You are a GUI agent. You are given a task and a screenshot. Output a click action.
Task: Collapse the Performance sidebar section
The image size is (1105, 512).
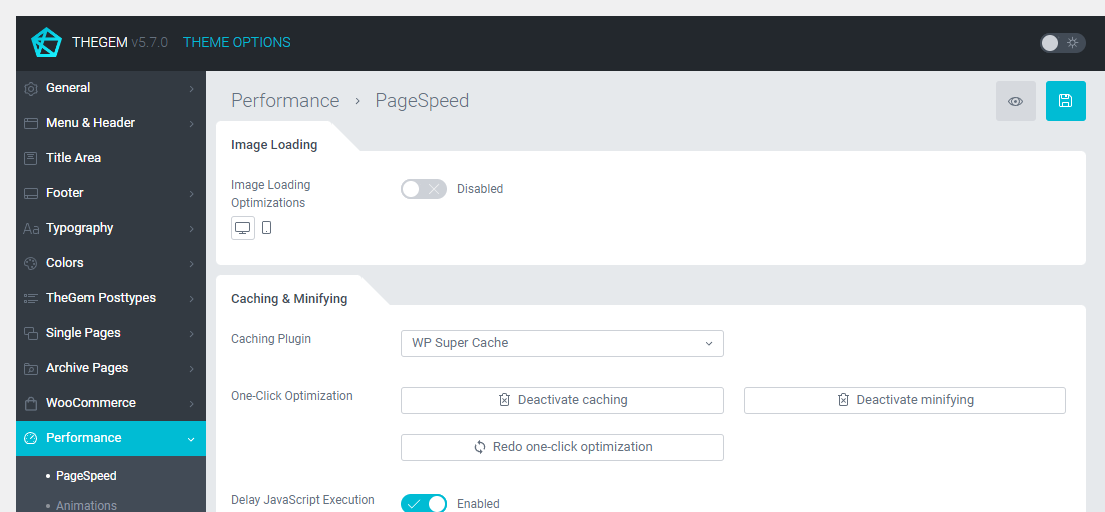pos(191,438)
